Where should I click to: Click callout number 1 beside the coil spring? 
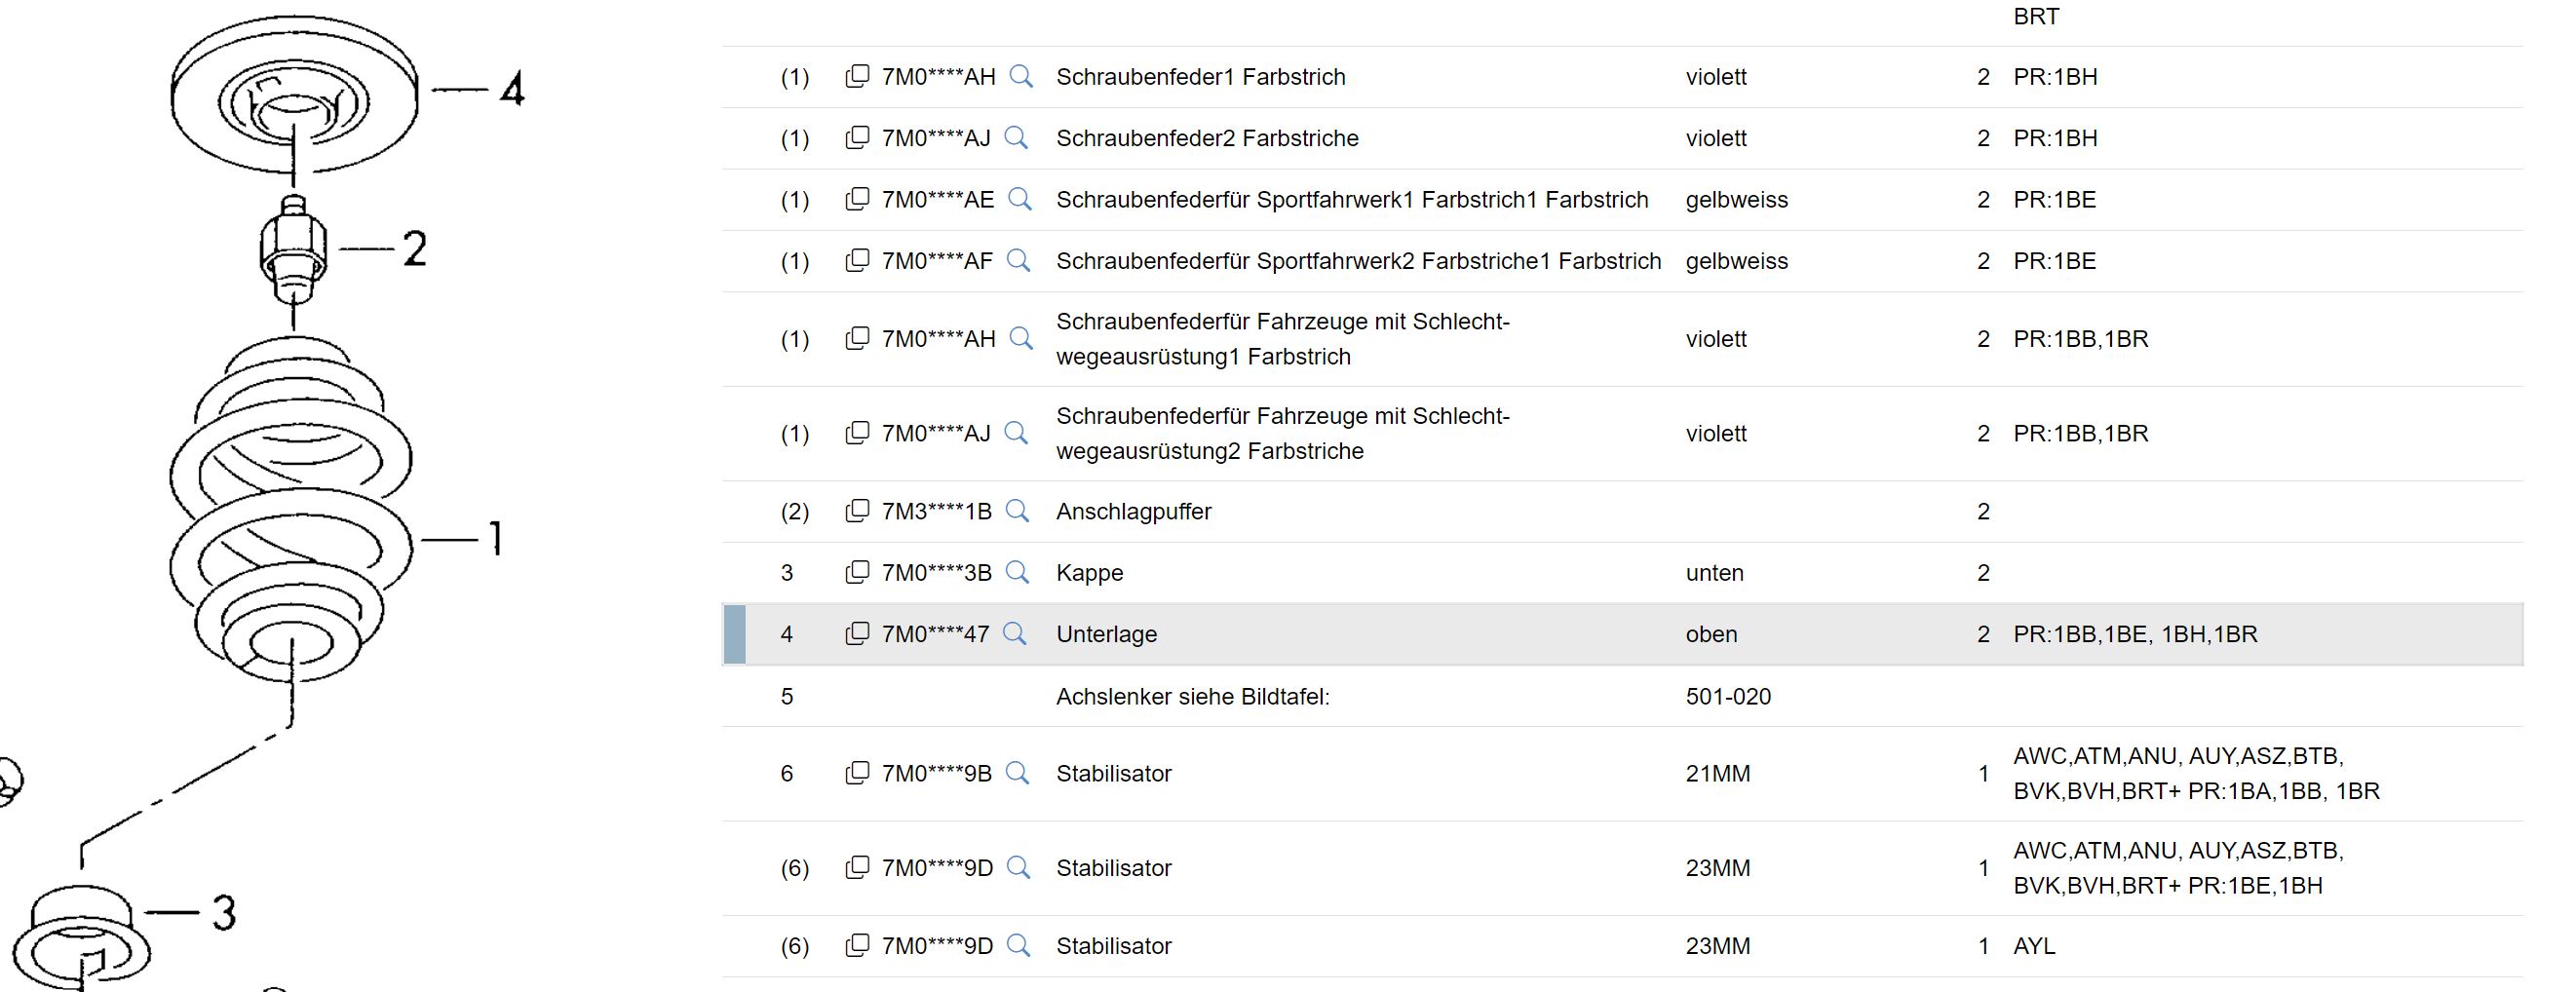click(496, 539)
